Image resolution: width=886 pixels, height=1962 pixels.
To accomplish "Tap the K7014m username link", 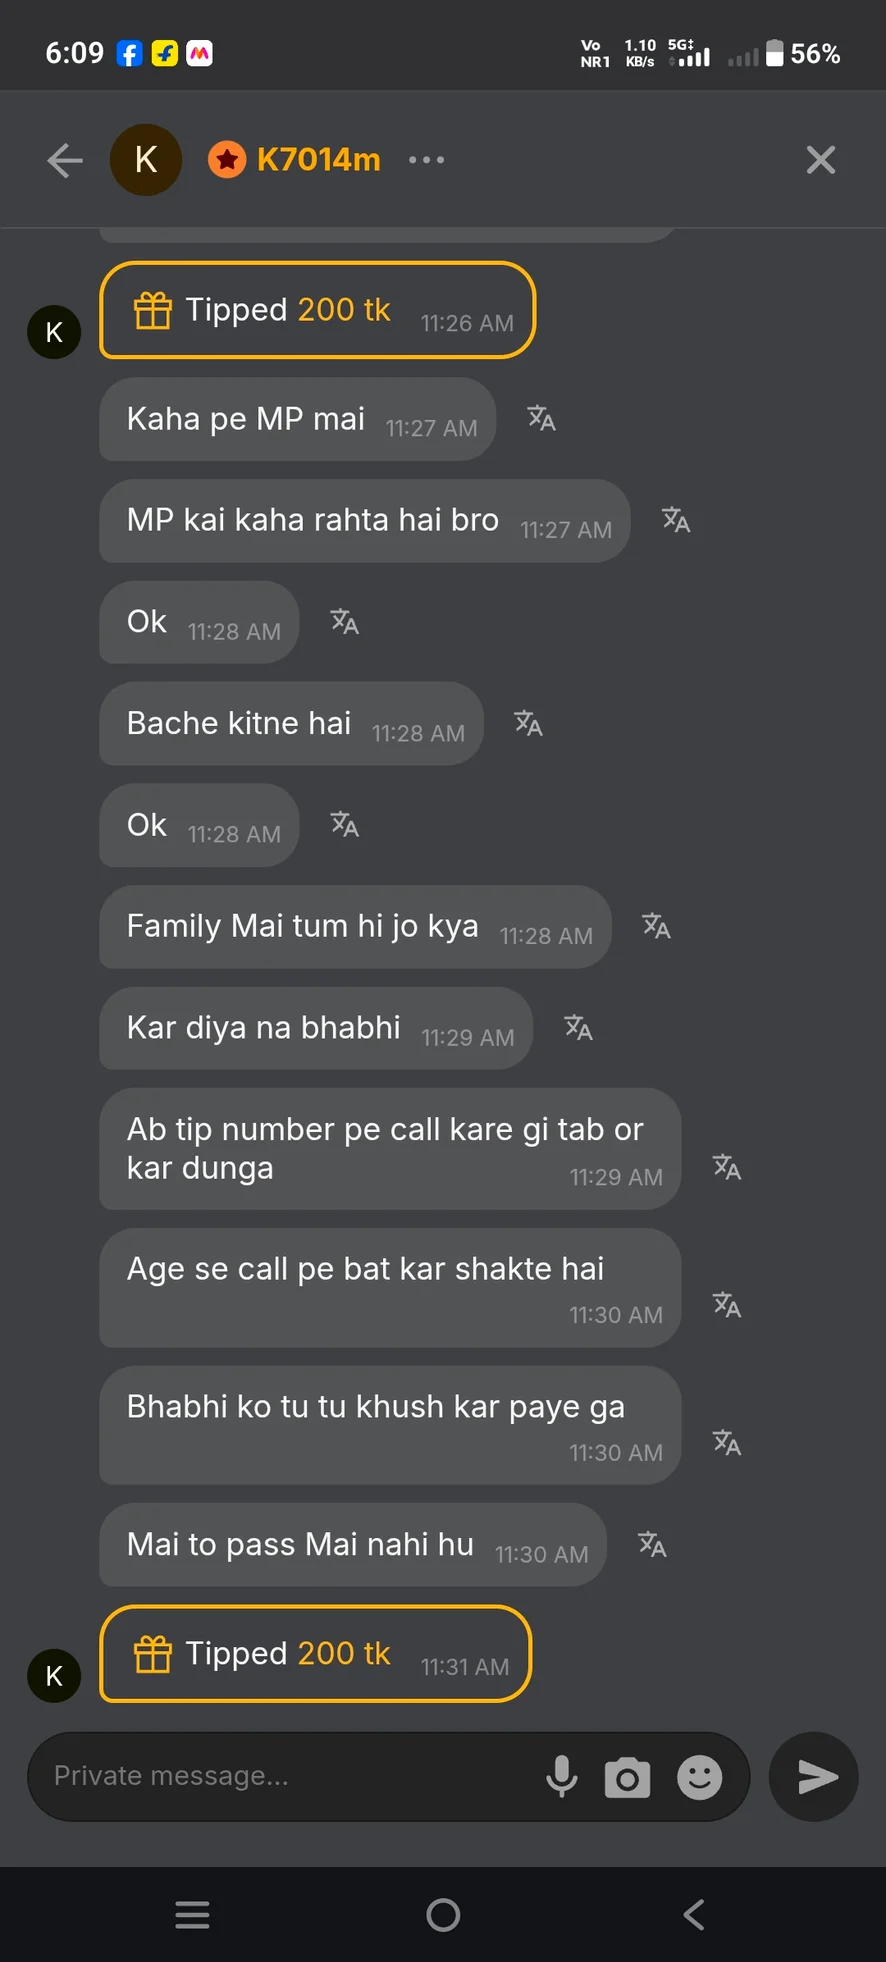I will click(x=318, y=160).
